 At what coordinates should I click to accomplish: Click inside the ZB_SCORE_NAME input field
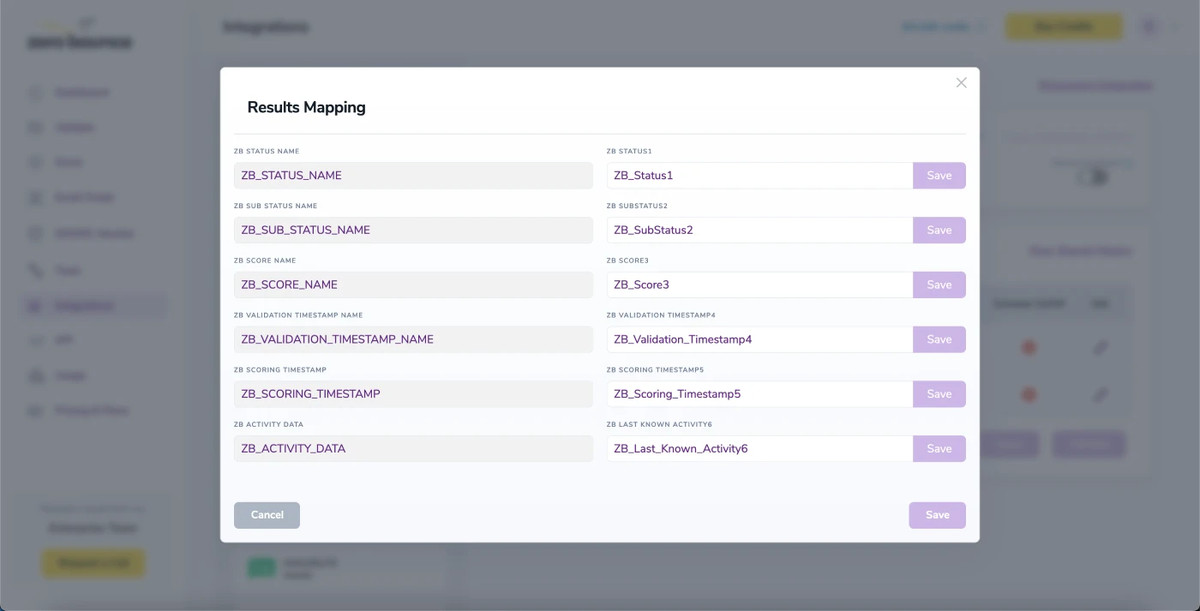tap(413, 284)
